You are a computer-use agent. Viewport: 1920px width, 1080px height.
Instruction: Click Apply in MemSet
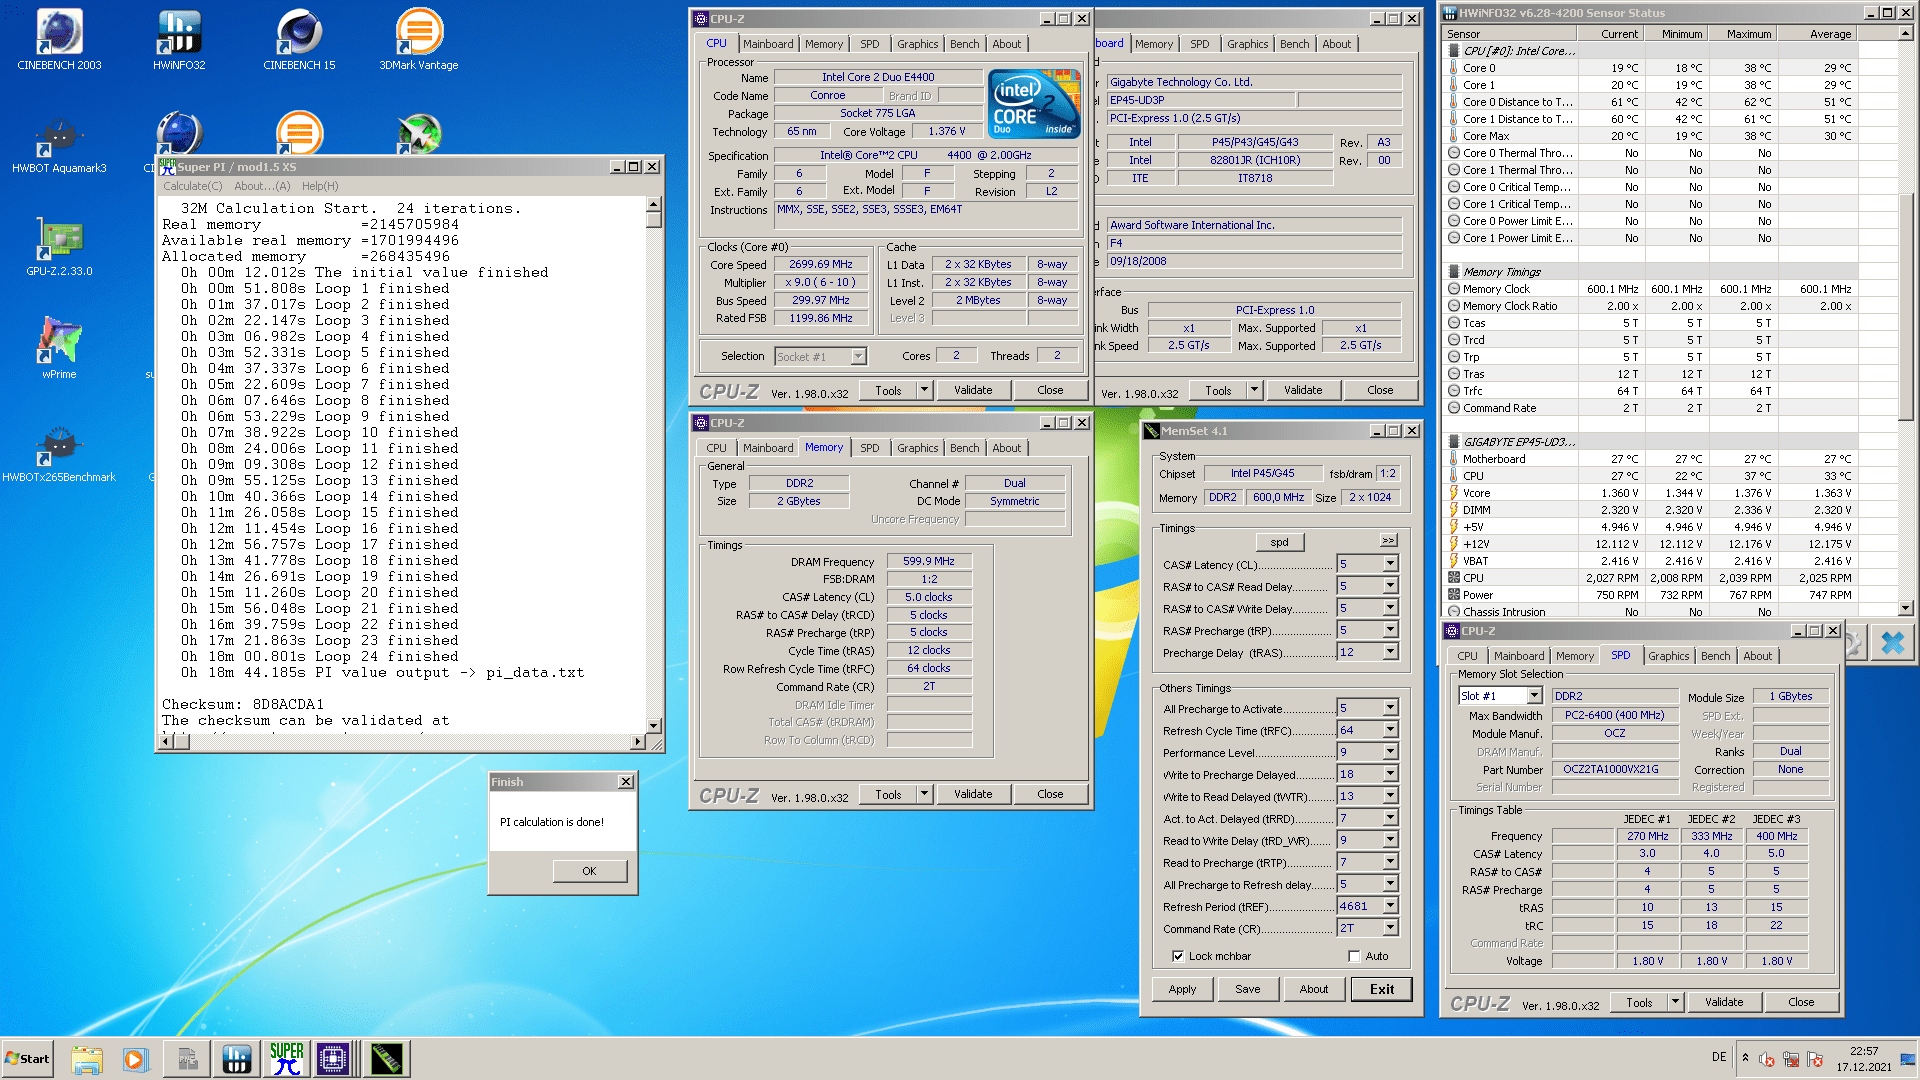pyautogui.click(x=1182, y=989)
